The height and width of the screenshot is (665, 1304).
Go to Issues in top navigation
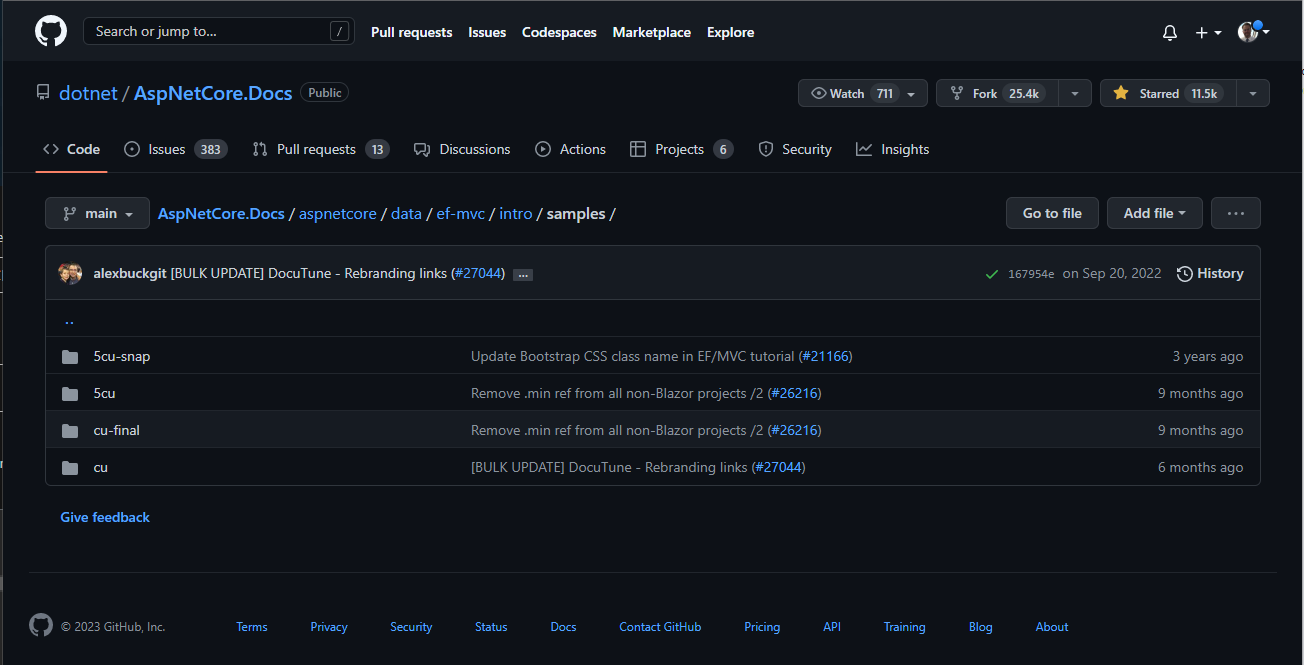pos(487,32)
